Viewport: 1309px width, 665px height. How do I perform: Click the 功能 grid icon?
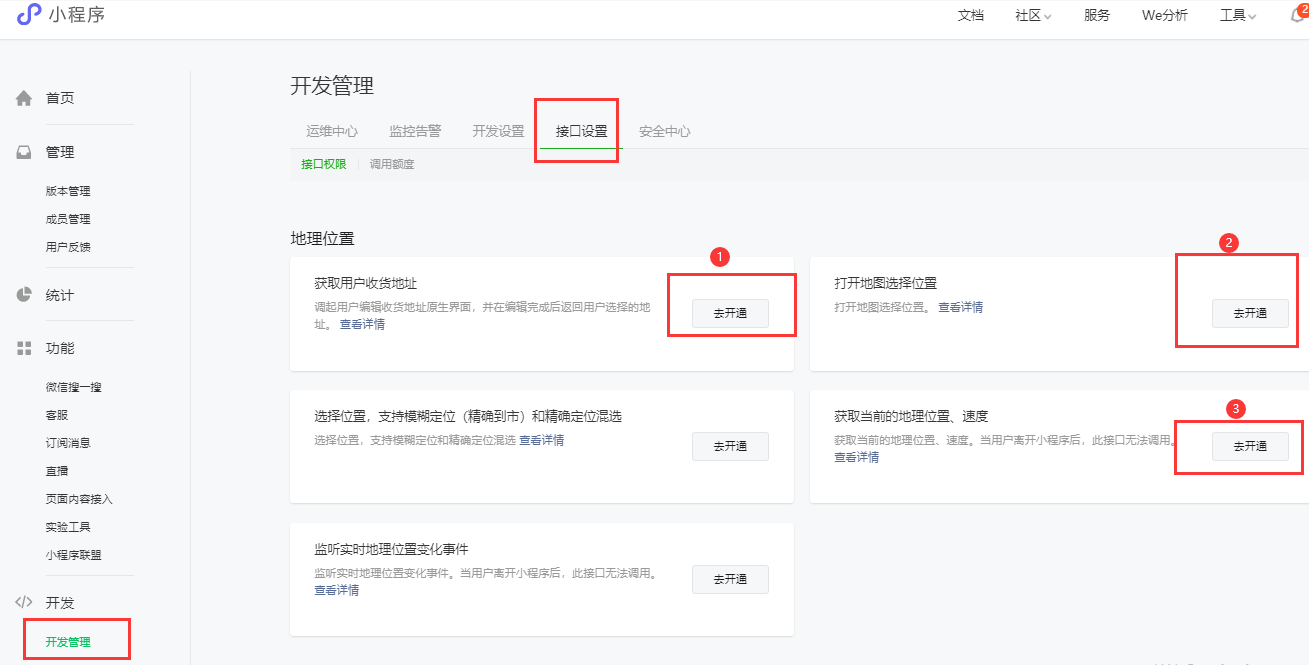24,348
